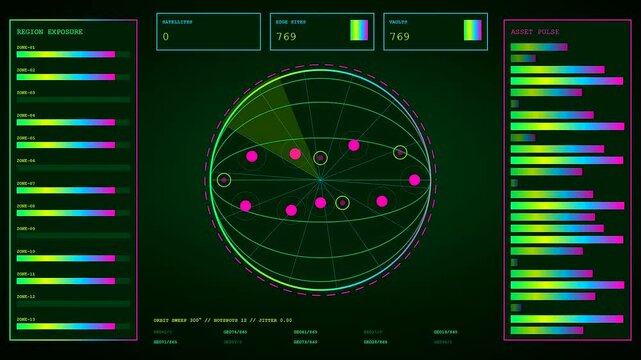Select the pink hotspot inside the yellow sweep wedge
This screenshot has height=360, width=641.
[x=295, y=154]
